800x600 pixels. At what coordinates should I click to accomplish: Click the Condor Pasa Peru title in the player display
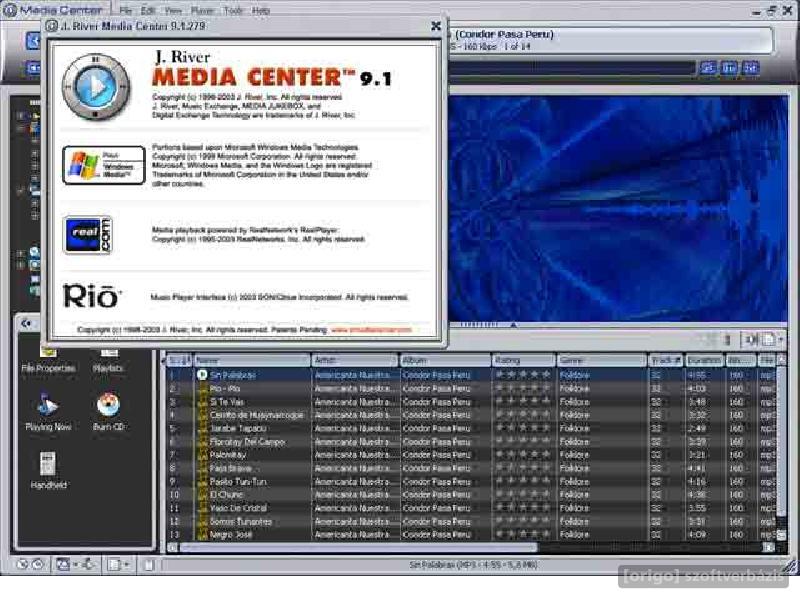[505, 34]
